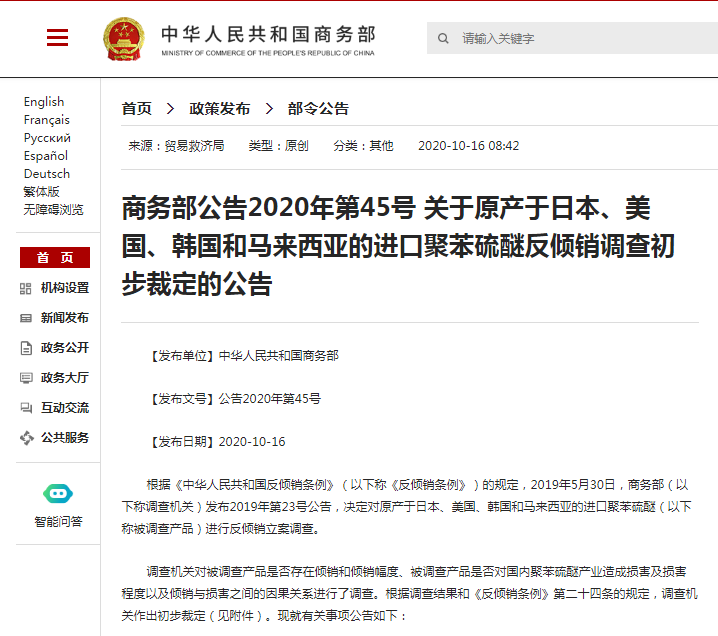
Task: Switch language to Deutsch
Action: 47,174
